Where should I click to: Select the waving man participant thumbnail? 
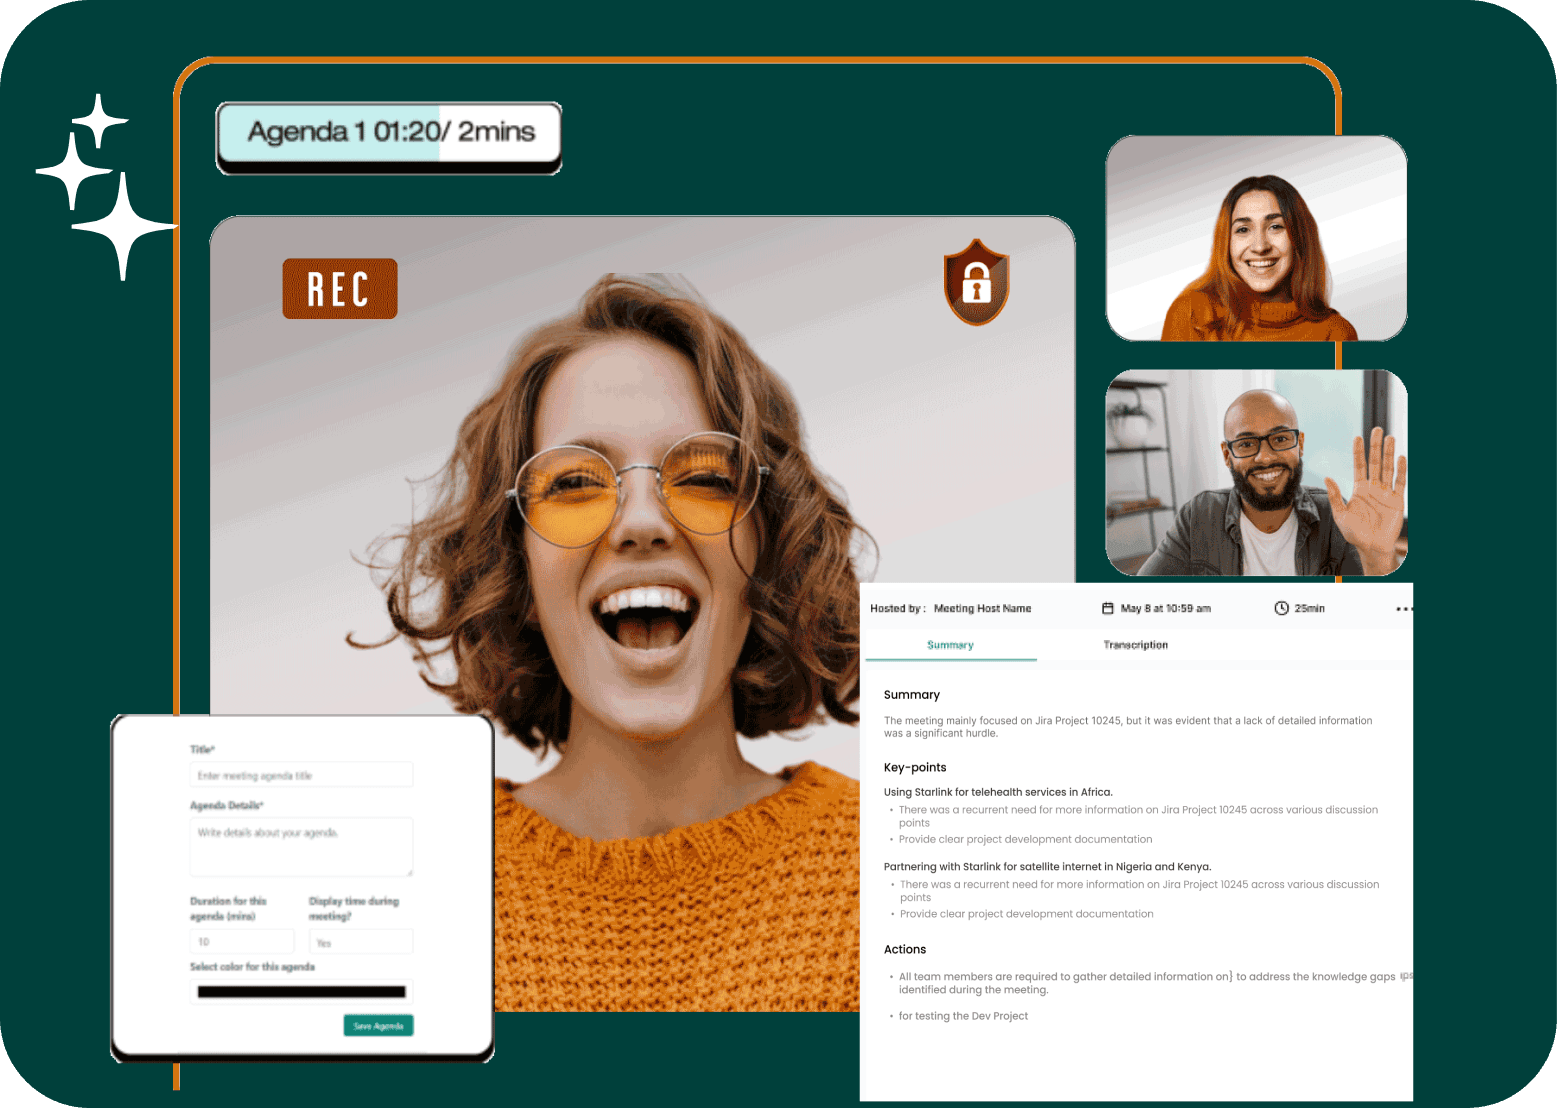[x=1256, y=473]
